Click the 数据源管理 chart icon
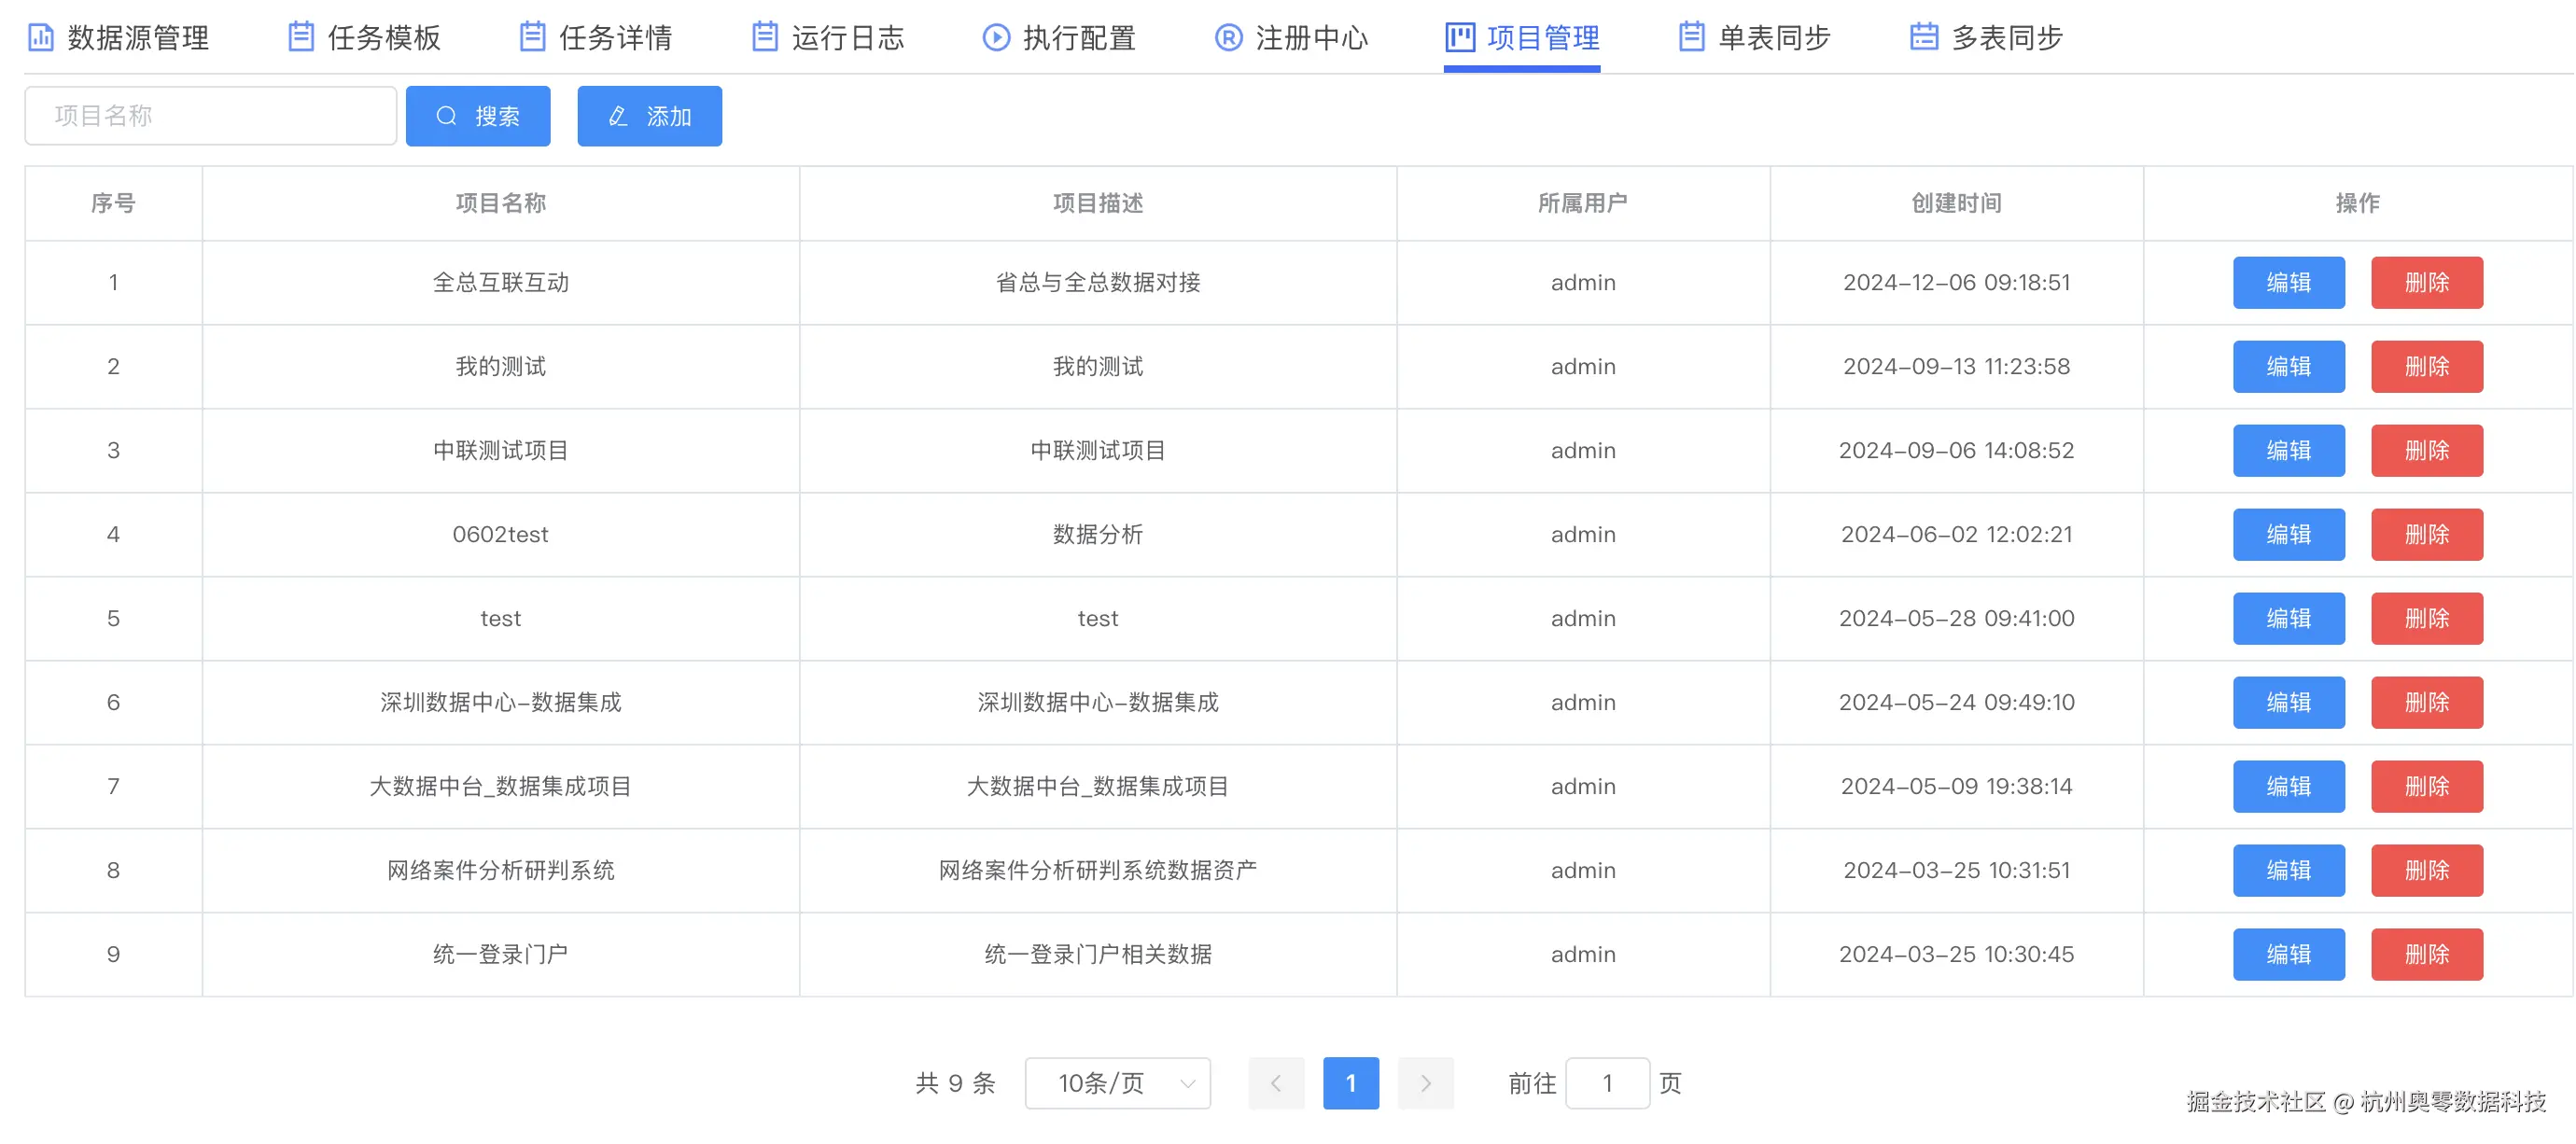The image size is (2576, 1144). (x=41, y=37)
